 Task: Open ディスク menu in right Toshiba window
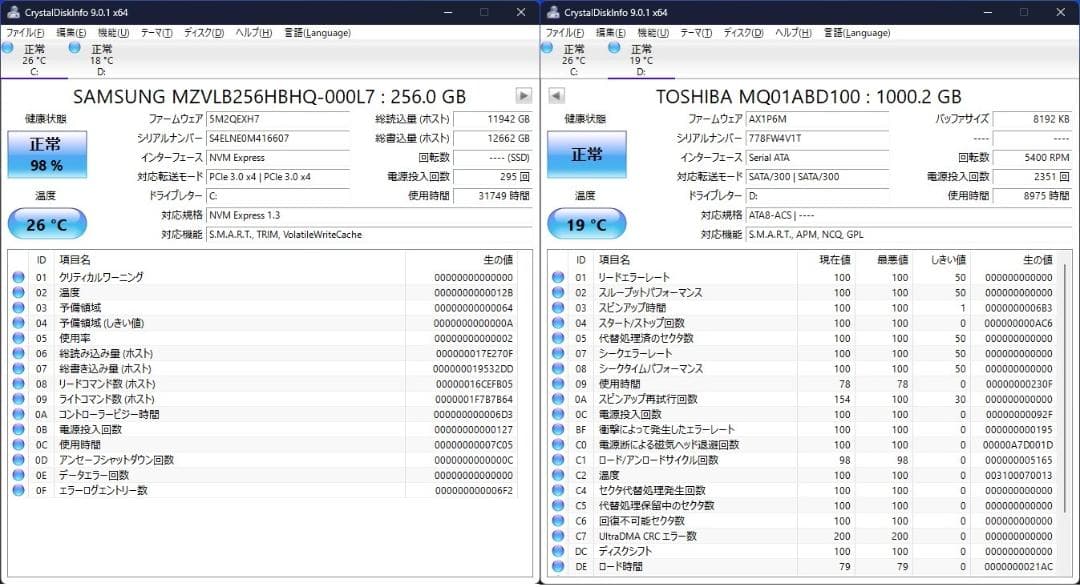click(x=743, y=32)
